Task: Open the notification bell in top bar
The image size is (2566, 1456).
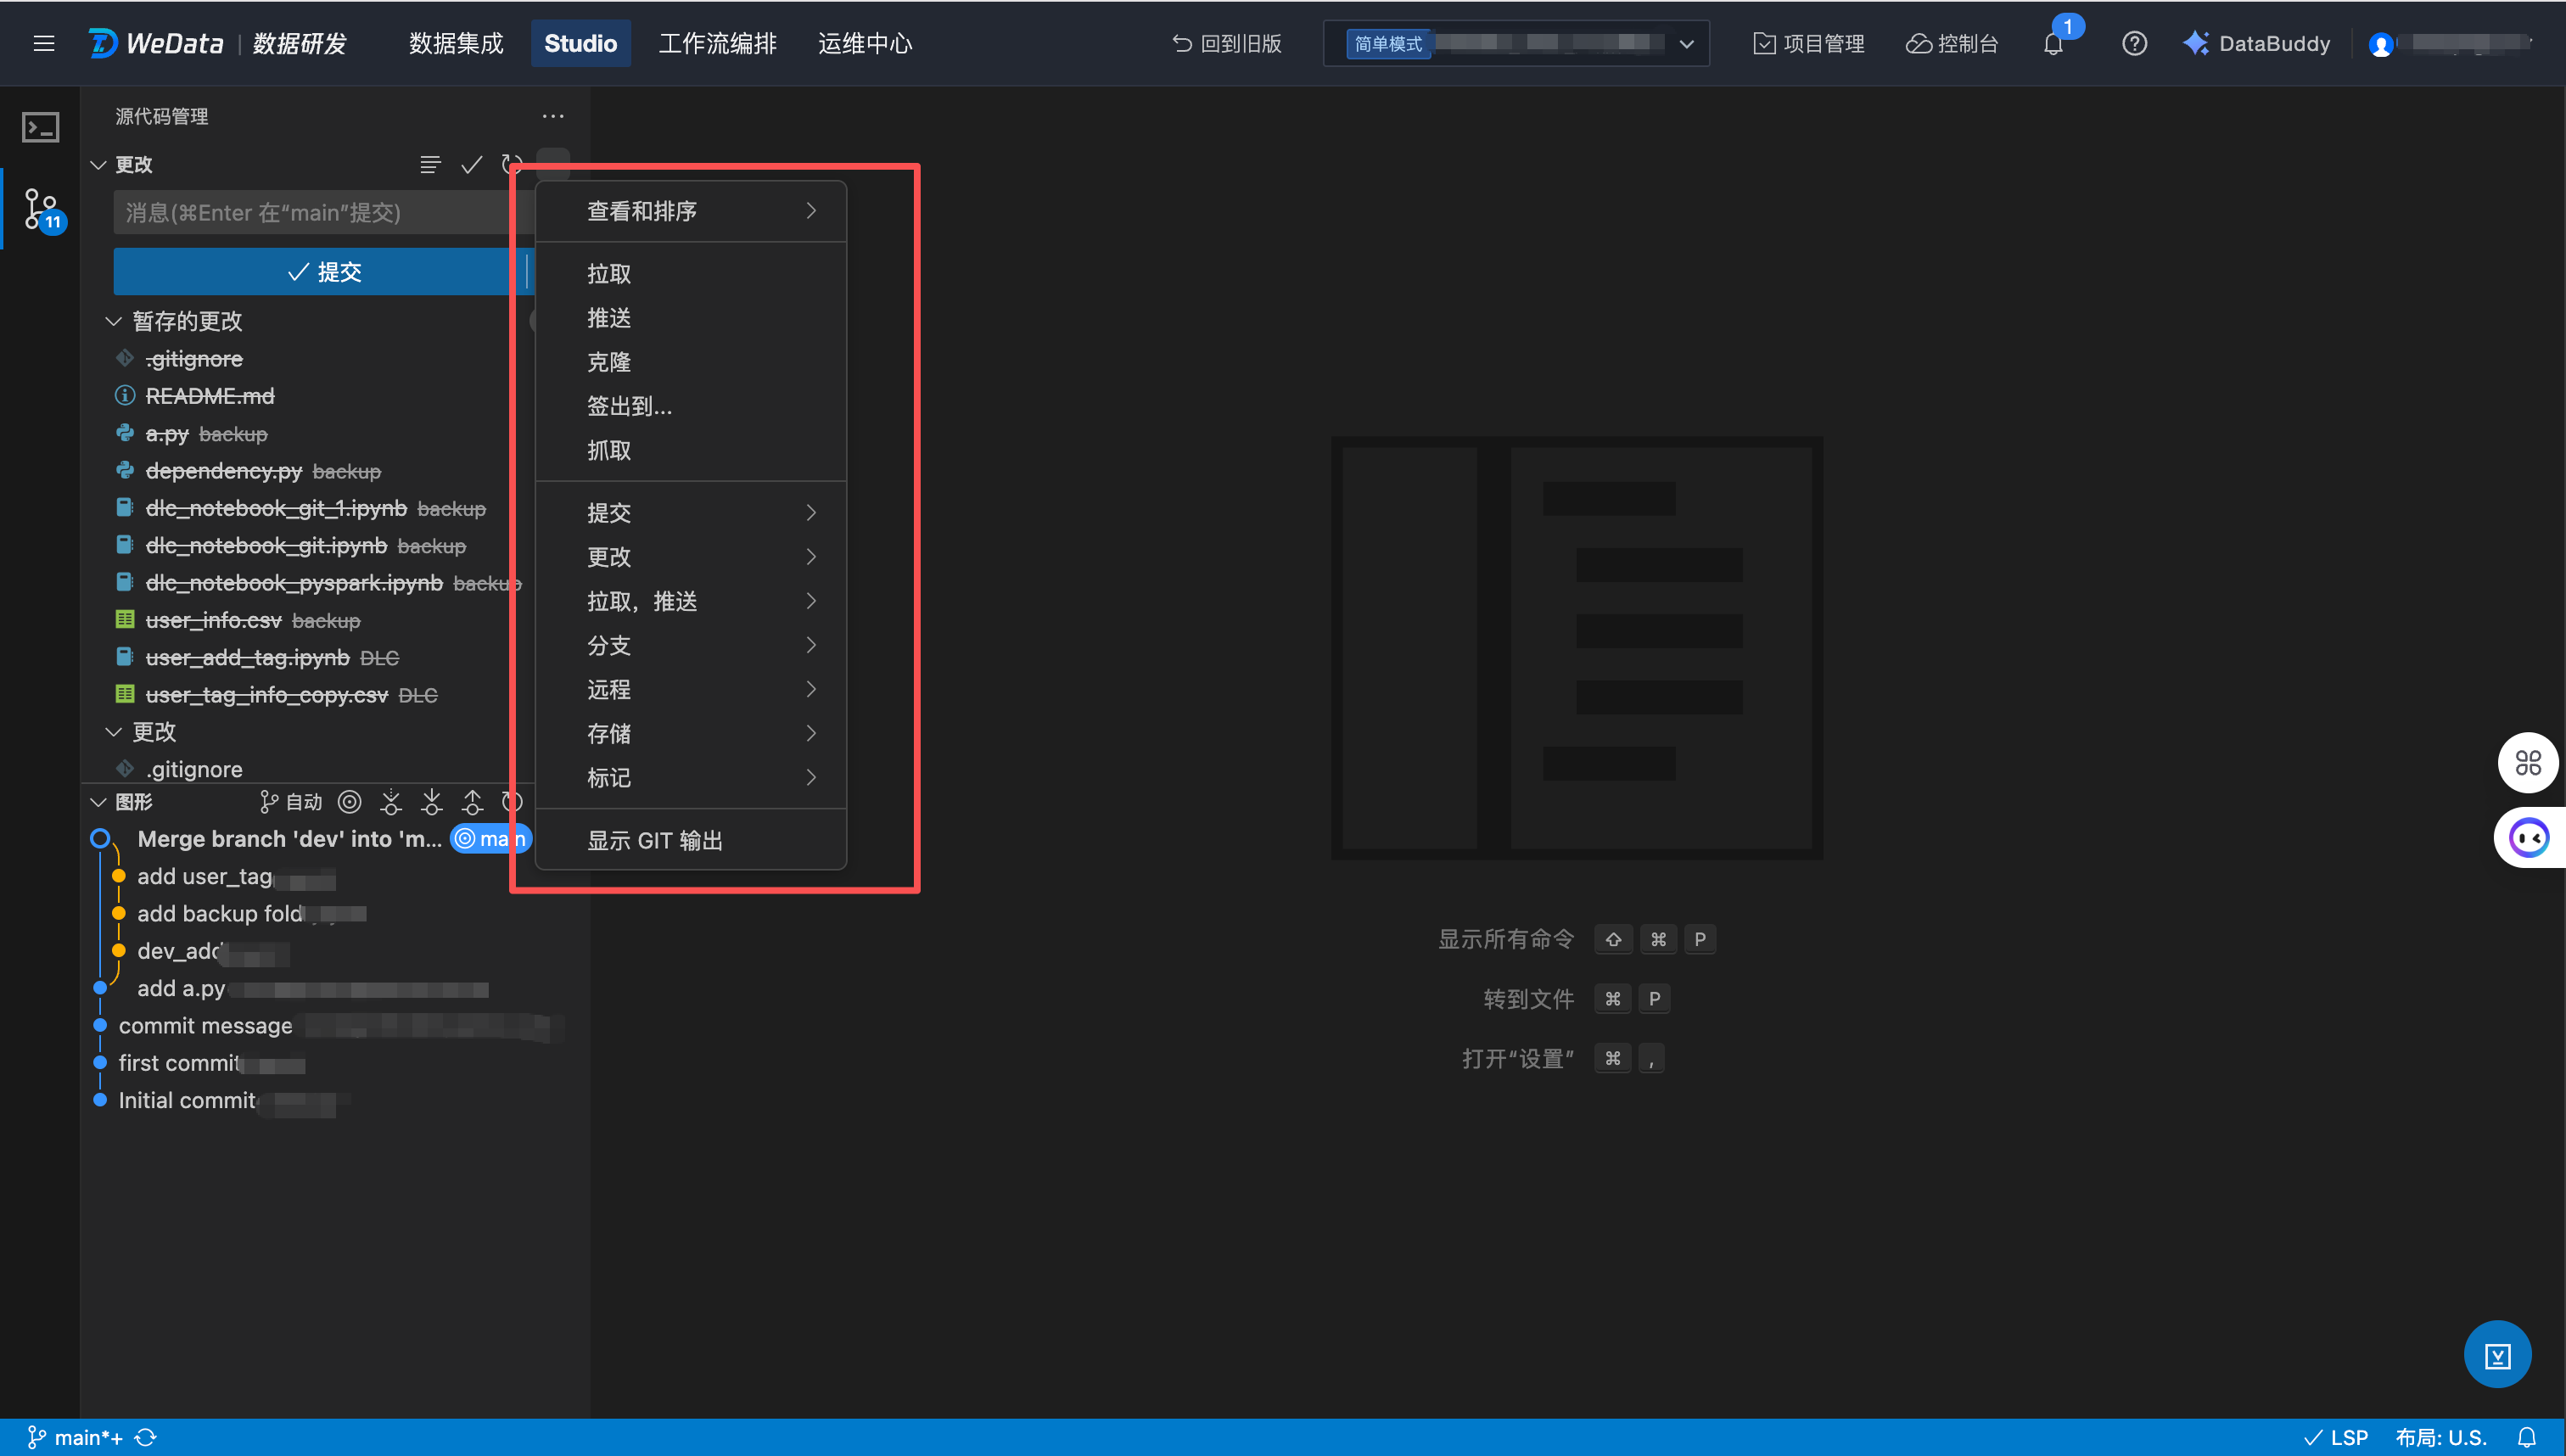Action: point(2053,44)
